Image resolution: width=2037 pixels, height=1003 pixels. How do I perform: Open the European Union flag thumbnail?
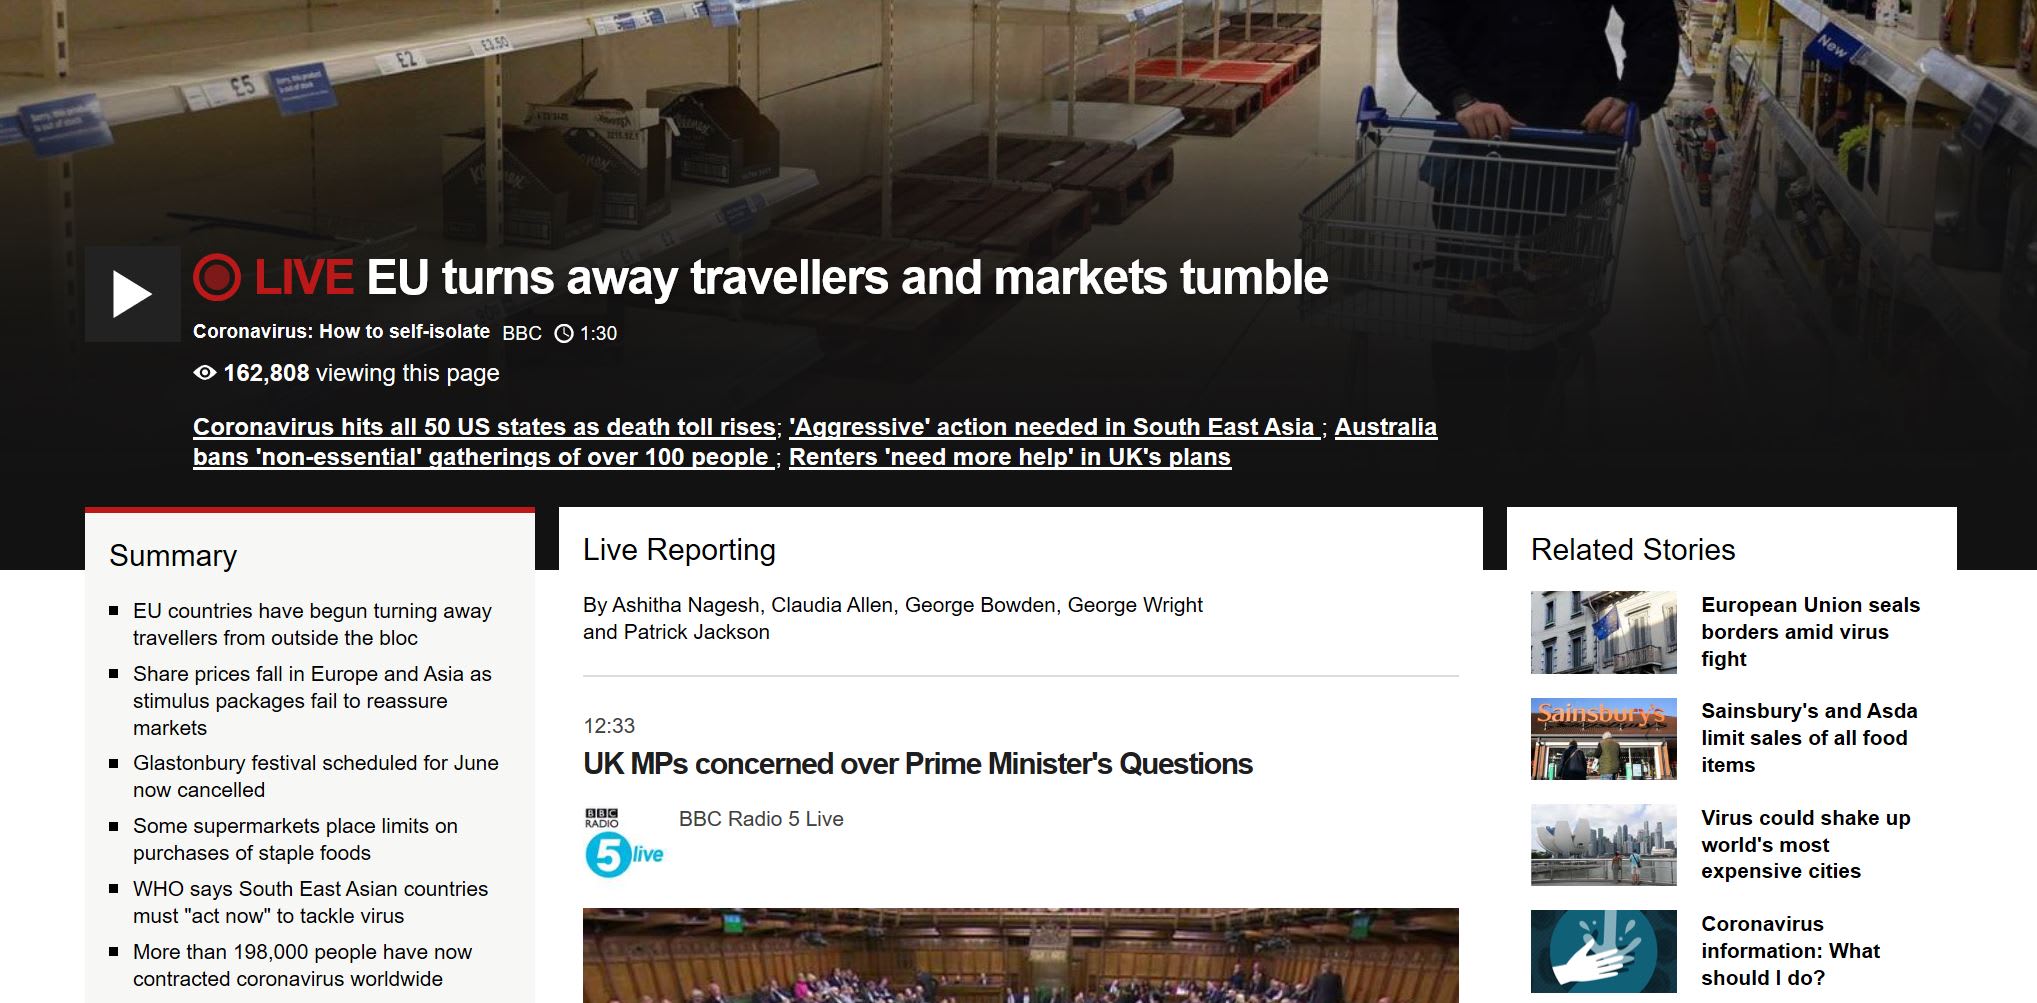(1603, 632)
